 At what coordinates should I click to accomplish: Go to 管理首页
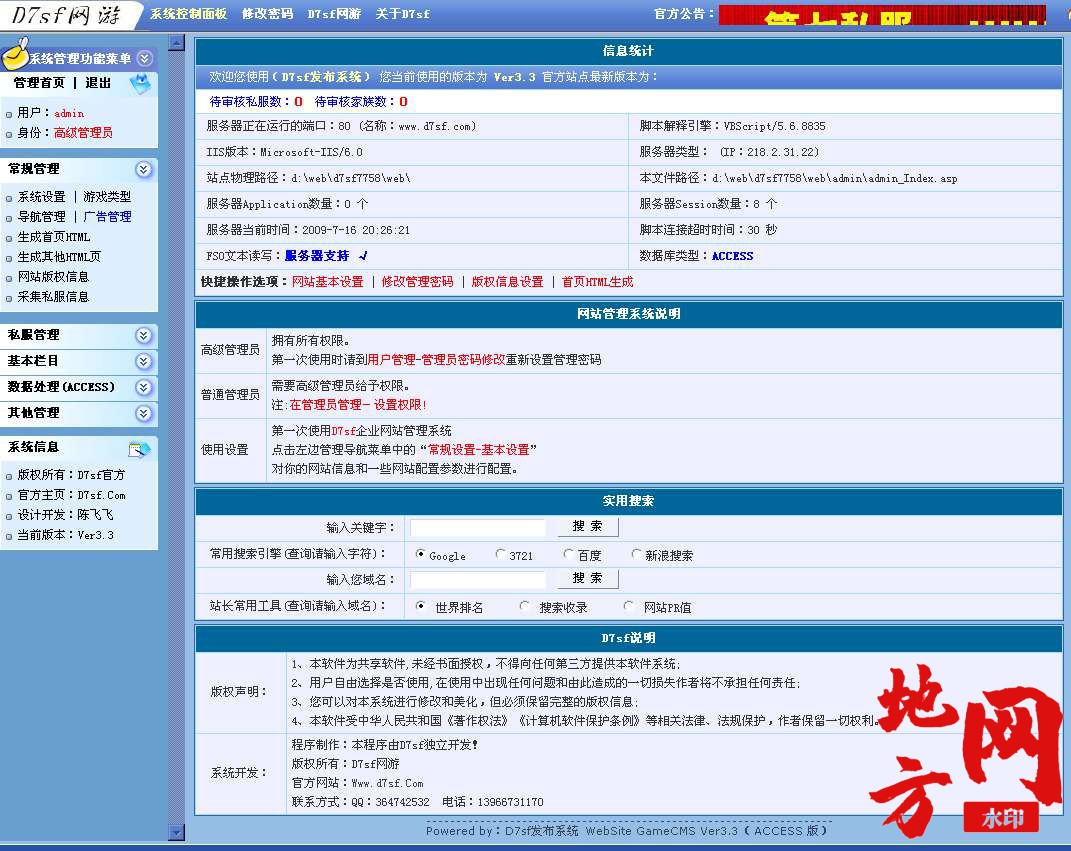[x=40, y=83]
